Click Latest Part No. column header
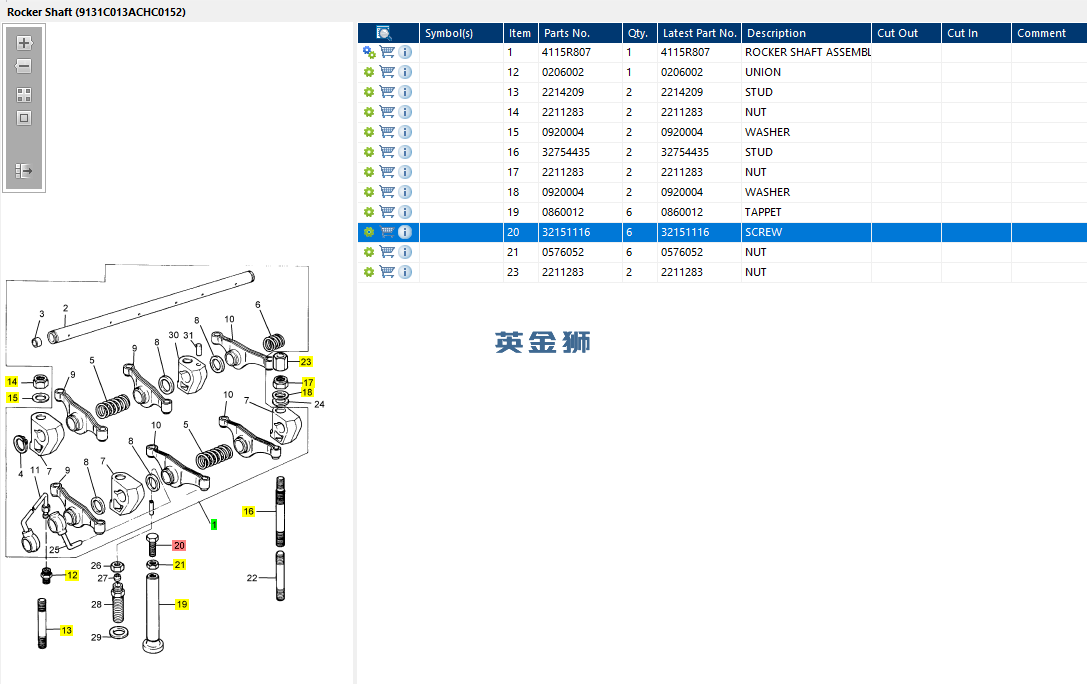This screenshot has height=684, width=1087. 699,33
